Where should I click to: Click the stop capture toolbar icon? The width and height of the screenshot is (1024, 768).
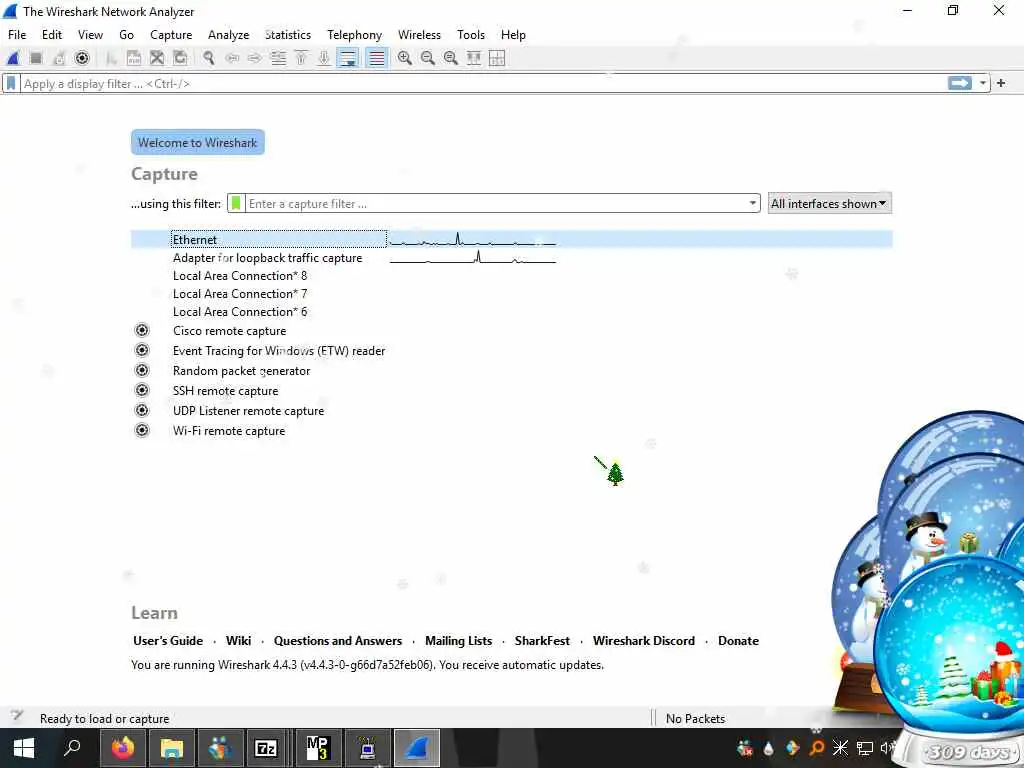click(36, 58)
